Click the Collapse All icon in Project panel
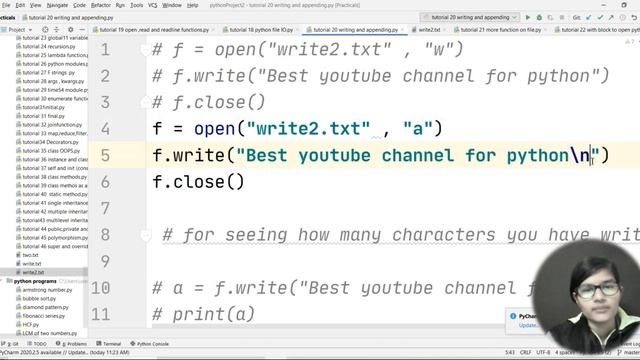The image size is (640, 360). (56, 30)
